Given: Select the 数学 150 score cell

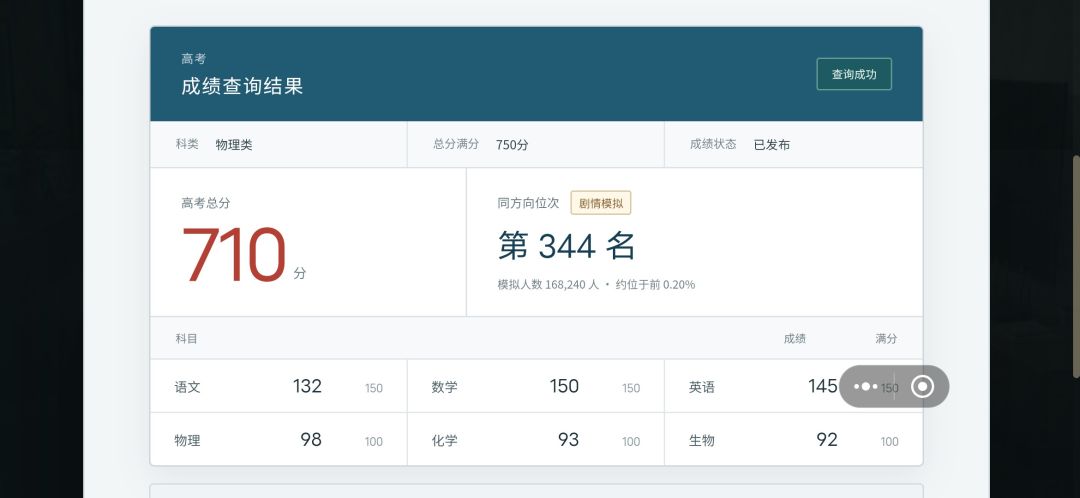Looking at the screenshot, I should coord(536,386).
